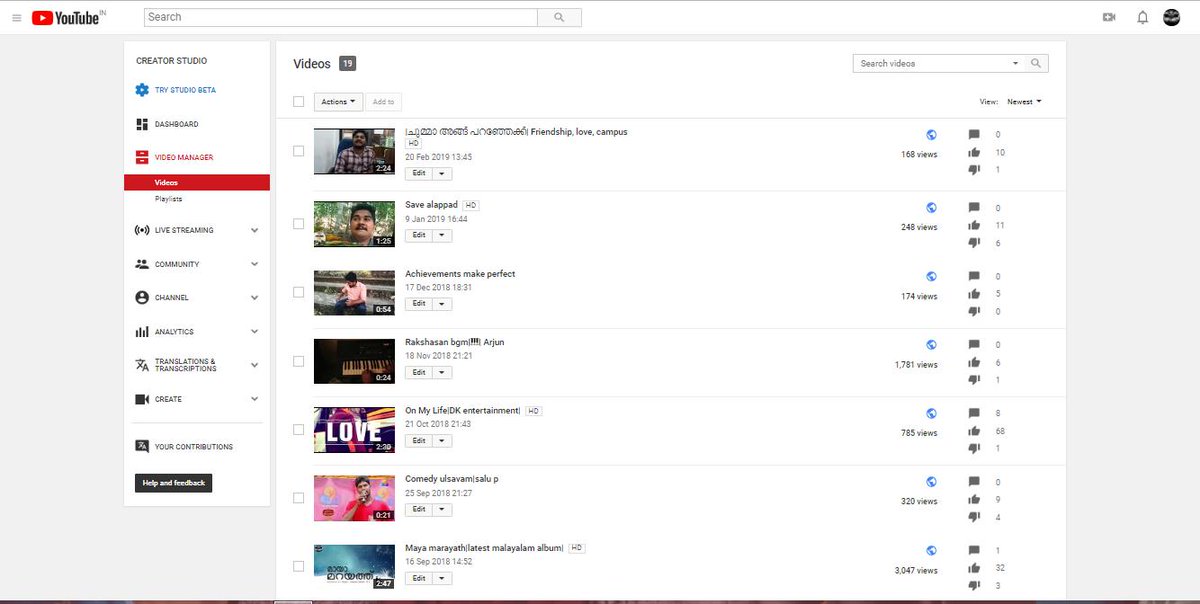This screenshot has width=1200, height=604.
Task: Click the search videos magnifier icon
Action: tap(1036, 63)
